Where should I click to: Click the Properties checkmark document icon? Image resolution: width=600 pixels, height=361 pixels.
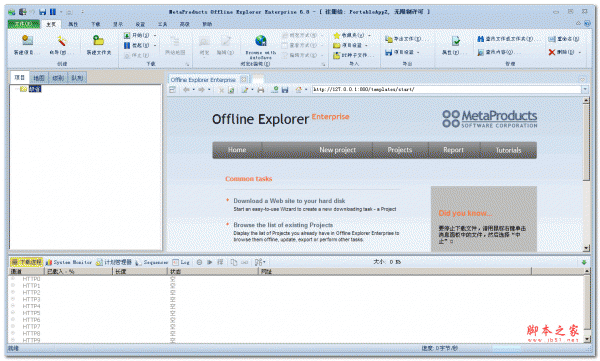point(455,40)
